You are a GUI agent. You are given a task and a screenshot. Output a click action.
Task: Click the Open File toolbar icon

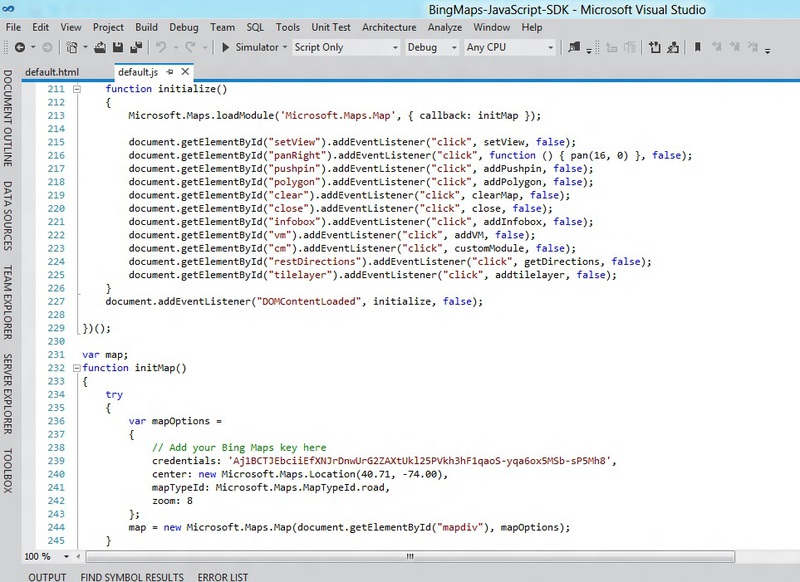coord(102,47)
